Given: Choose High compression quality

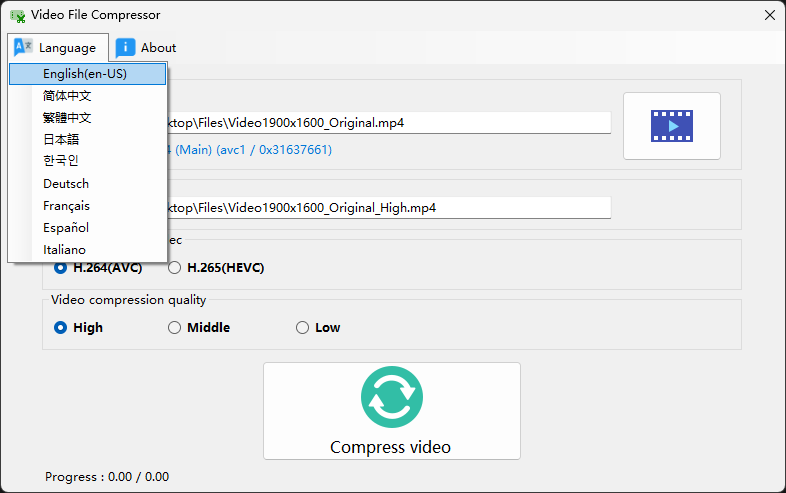Looking at the screenshot, I should [x=78, y=327].
